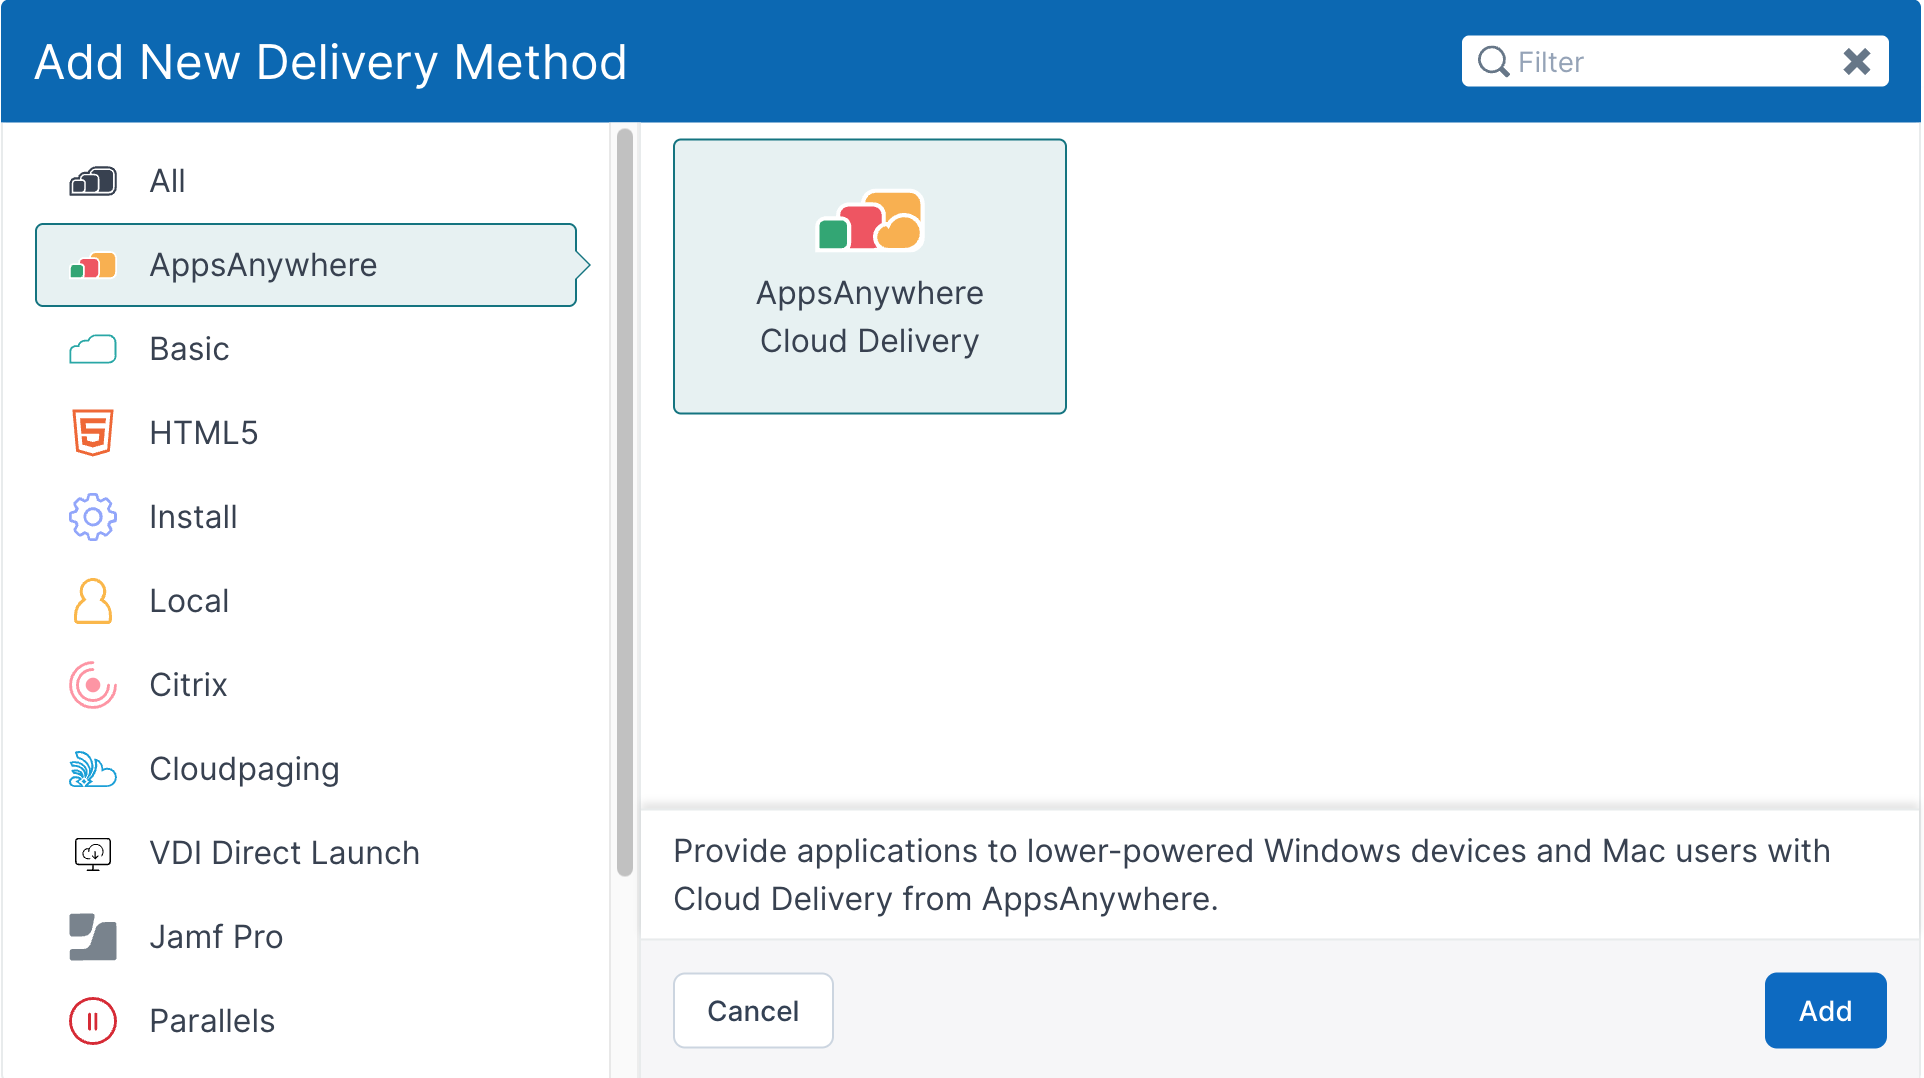Click the magnifier icon in Filter box
The width and height of the screenshot is (1924, 1078).
click(1493, 62)
